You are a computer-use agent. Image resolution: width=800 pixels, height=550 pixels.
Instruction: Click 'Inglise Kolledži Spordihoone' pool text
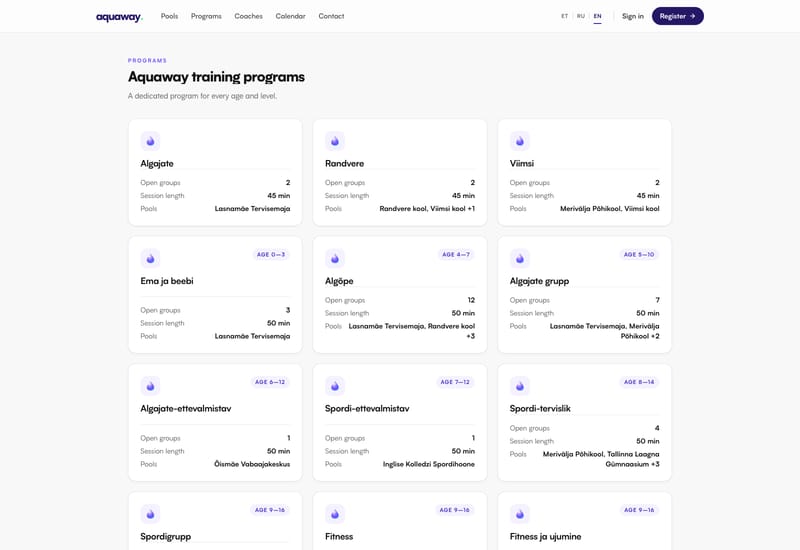click(429, 464)
